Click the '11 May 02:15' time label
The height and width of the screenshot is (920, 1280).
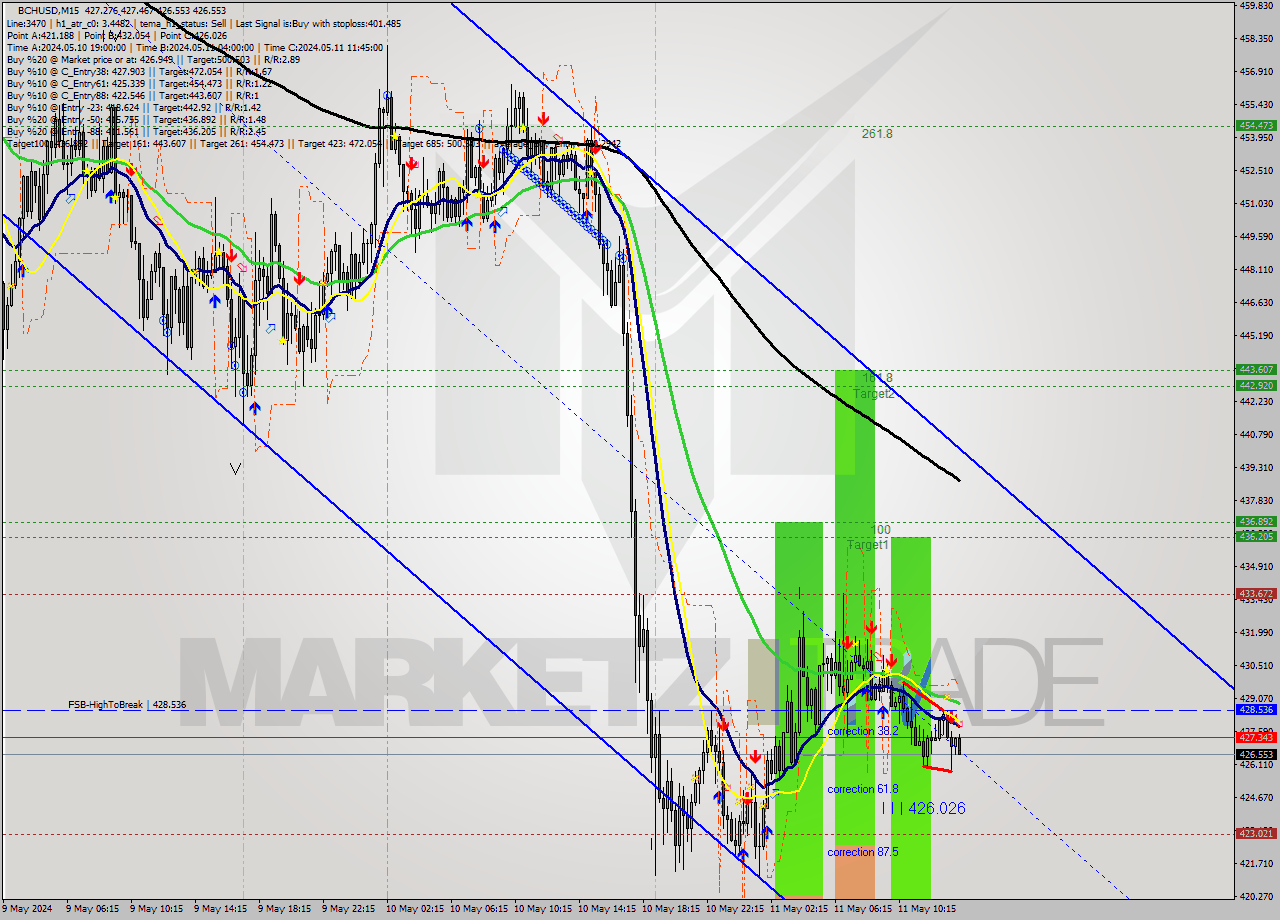pos(801,909)
